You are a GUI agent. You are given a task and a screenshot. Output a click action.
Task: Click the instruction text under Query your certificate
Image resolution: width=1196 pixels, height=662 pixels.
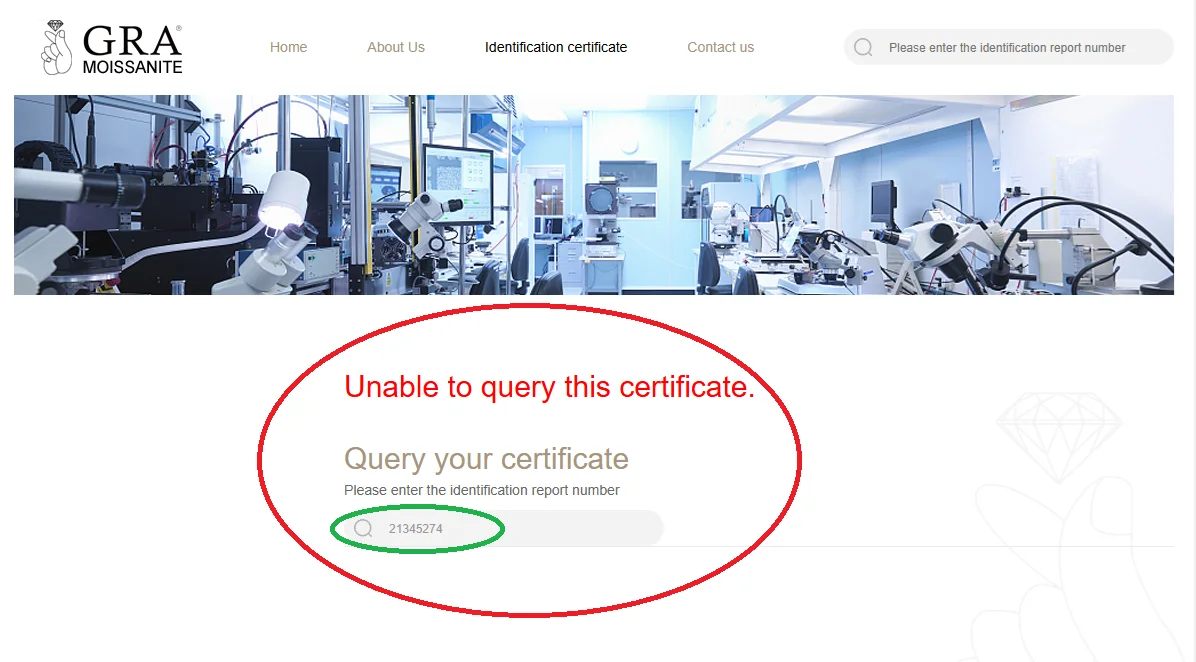coord(481,490)
